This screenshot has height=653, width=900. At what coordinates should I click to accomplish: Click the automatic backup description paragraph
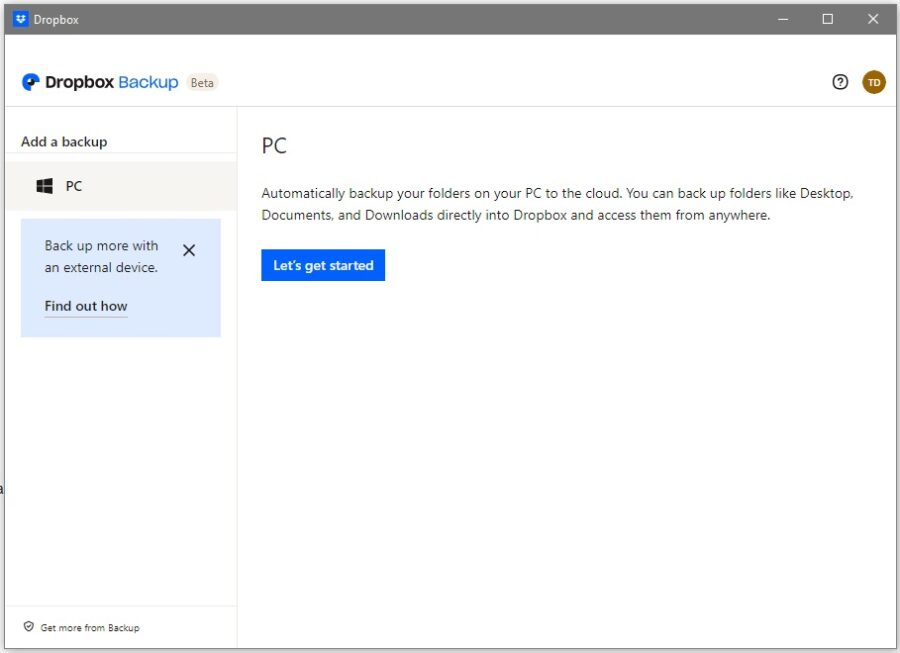click(557, 204)
